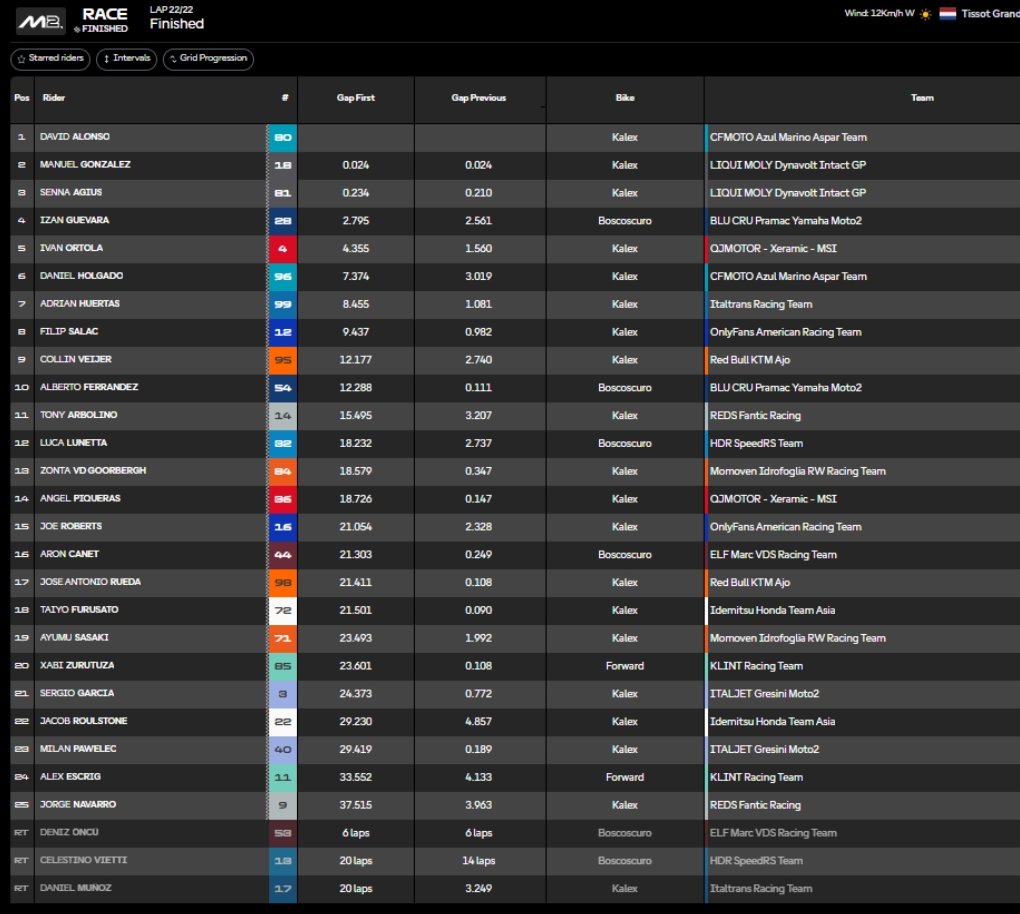1020x914 pixels.
Task: Click number badge 99 of Adrian Huertas
Action: (x=282, y=304)
